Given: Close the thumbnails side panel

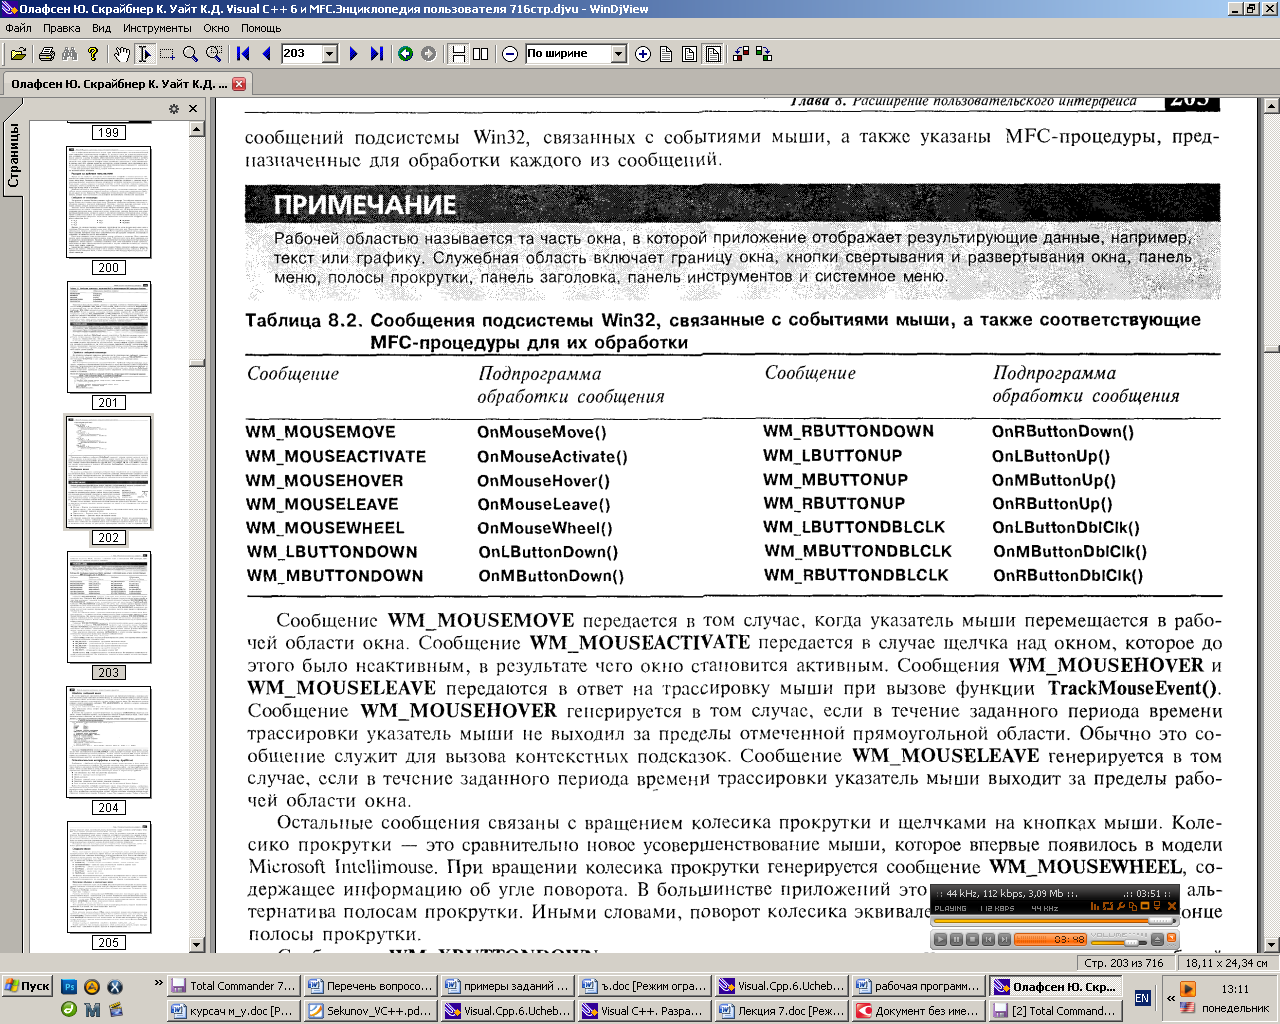Looking at the screenshot, I should [193, 109].
